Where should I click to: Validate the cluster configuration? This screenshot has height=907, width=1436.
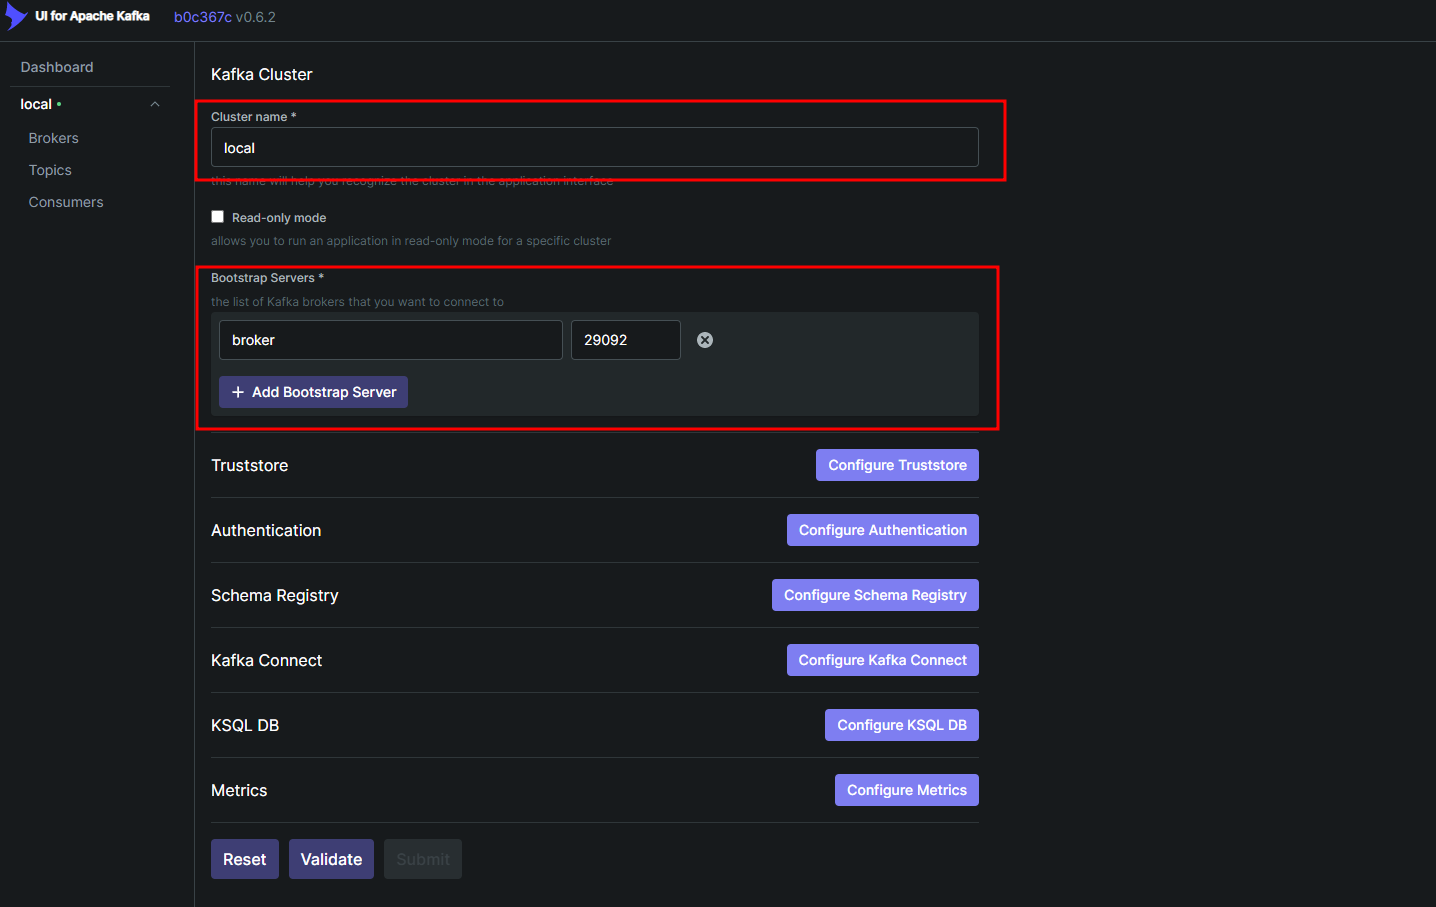(331, 859)
